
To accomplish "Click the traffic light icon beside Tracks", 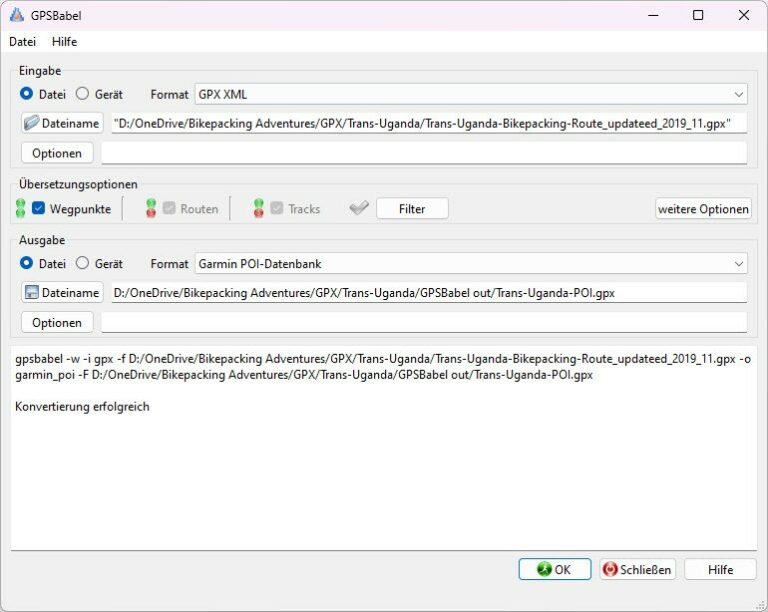I will pyautogui.click(x=259, y=209).
